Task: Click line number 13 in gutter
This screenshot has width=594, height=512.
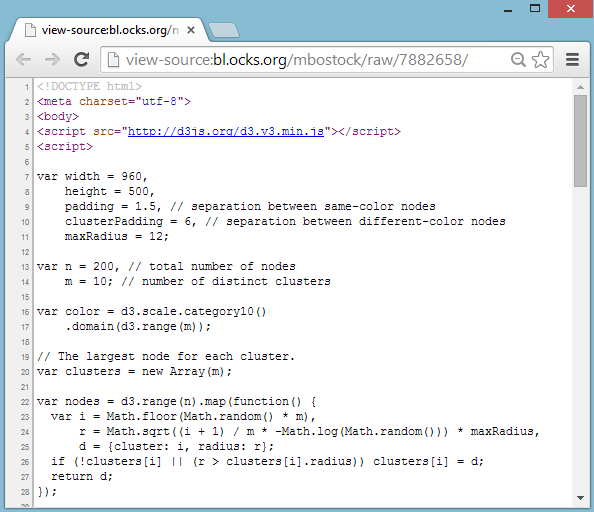Action: [25, 267]
